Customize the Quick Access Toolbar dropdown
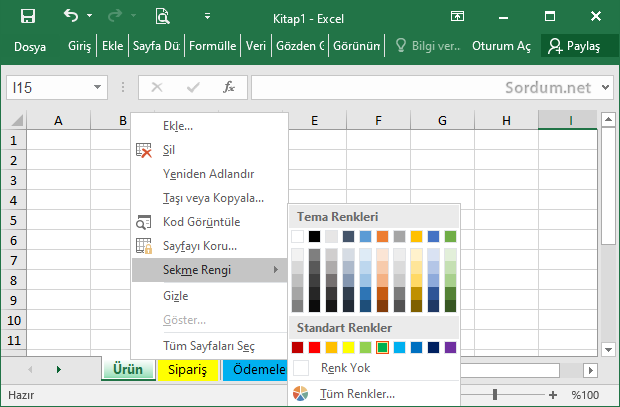The image size is (620, 407). tap(207, 16)
